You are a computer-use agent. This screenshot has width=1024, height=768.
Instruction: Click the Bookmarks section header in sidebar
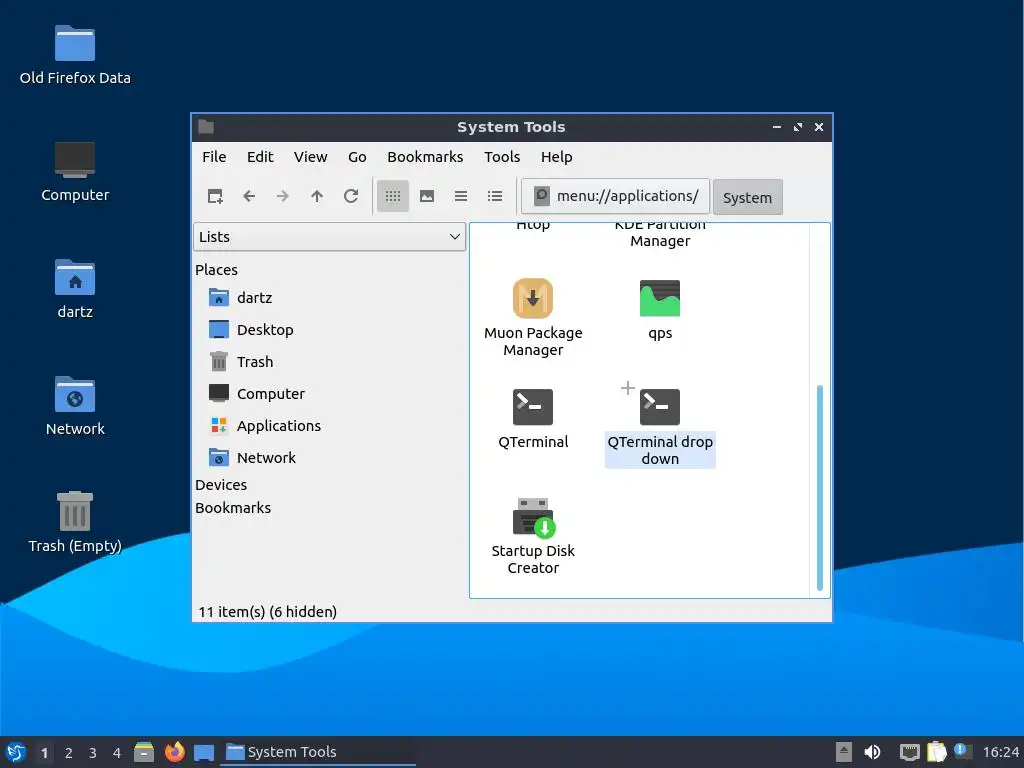(232, 507)
